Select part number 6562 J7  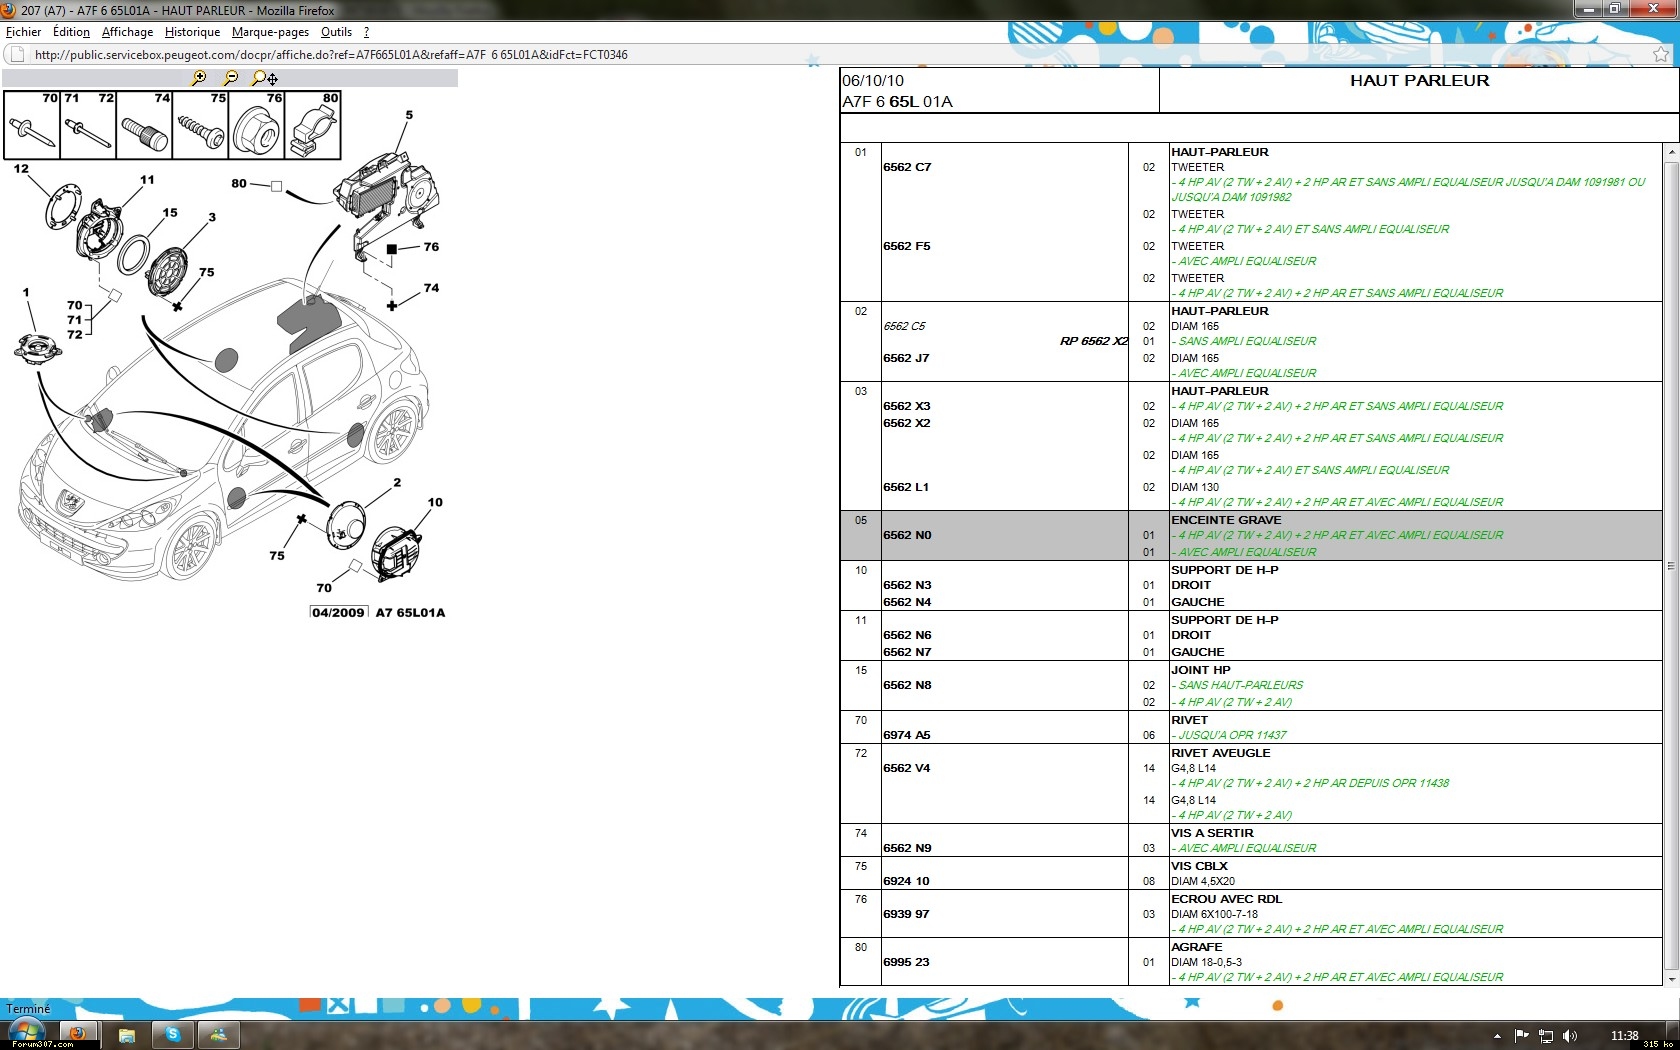(906, 358)
